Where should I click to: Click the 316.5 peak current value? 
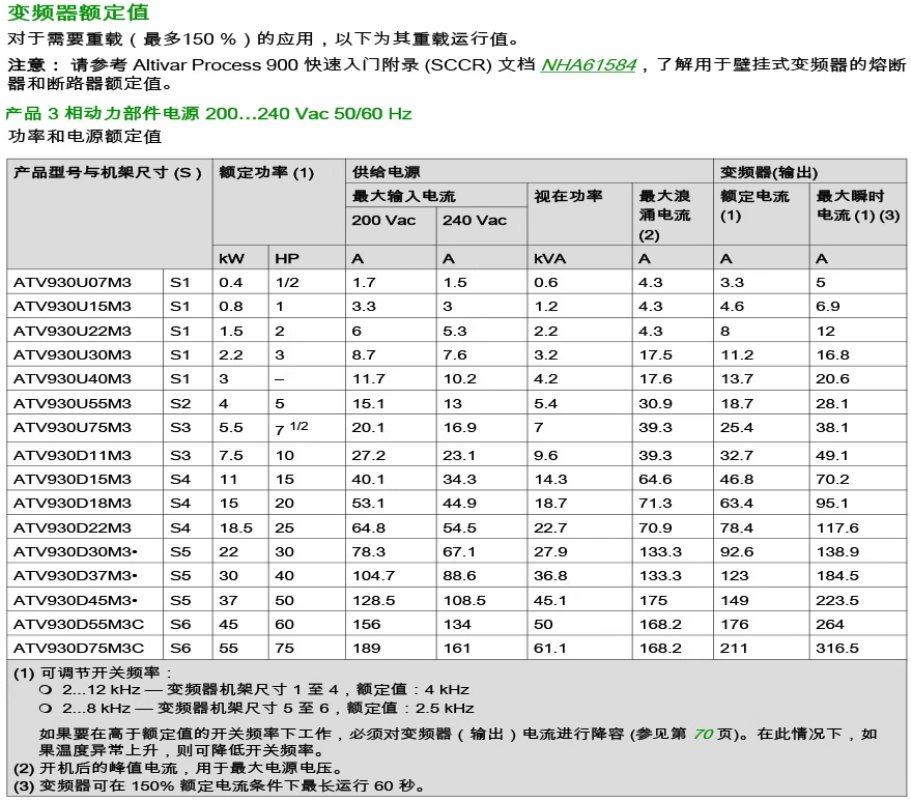[838, 648]
